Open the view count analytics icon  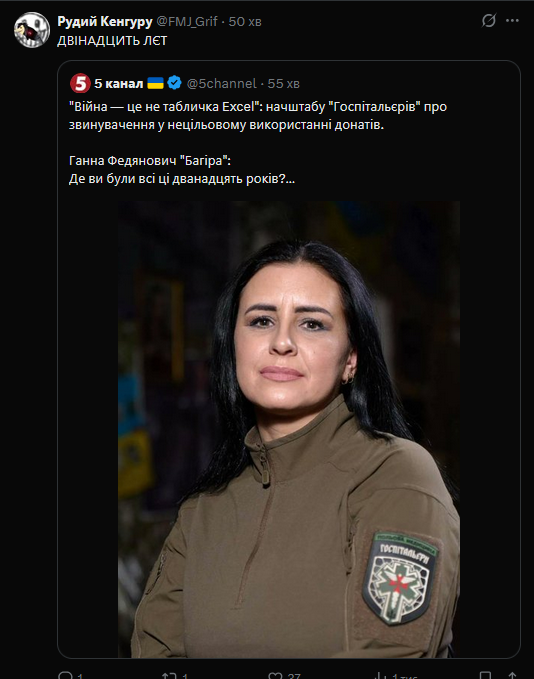point(380,675)
